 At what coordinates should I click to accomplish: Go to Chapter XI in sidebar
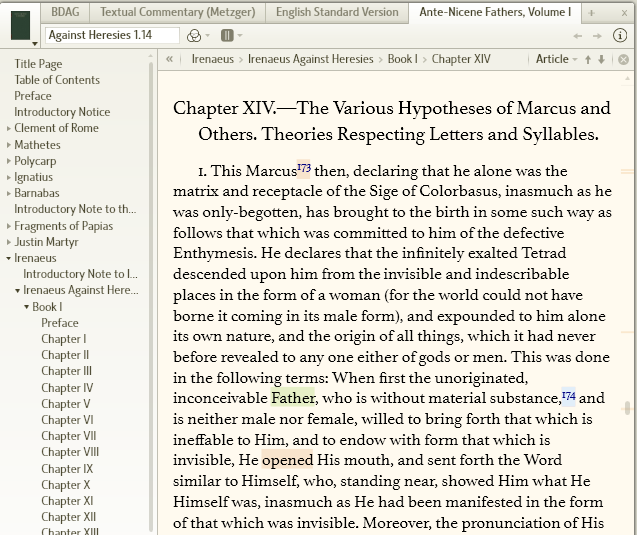(x=67, y=501)
